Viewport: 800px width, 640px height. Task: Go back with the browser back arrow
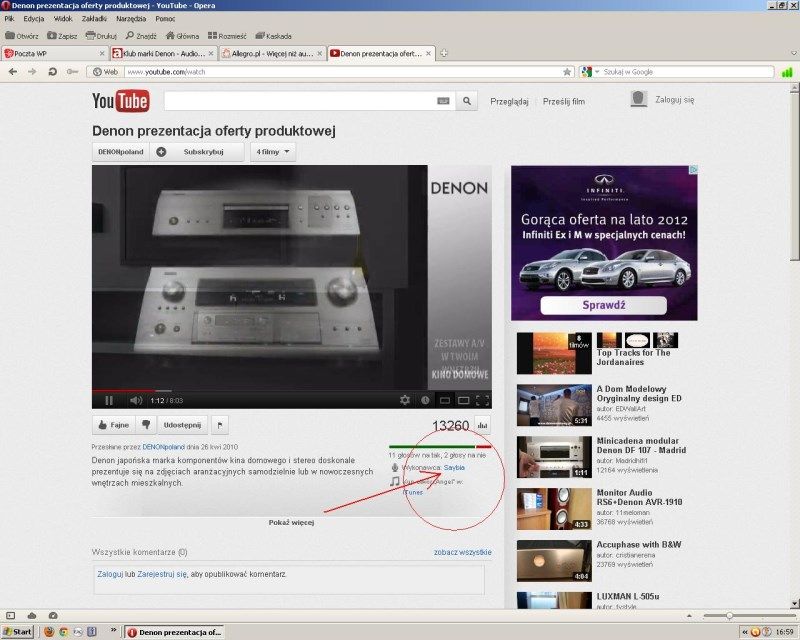coord(13,72)
